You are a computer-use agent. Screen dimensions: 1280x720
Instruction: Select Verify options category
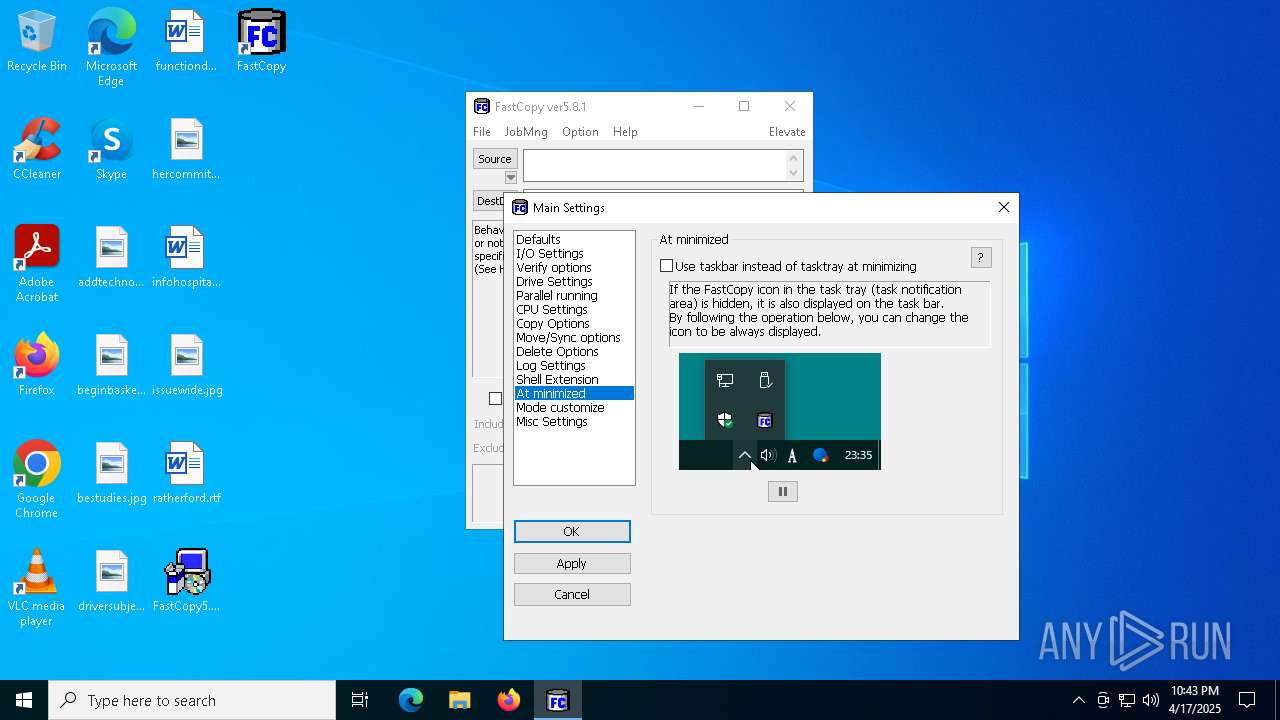pos(574,268)
